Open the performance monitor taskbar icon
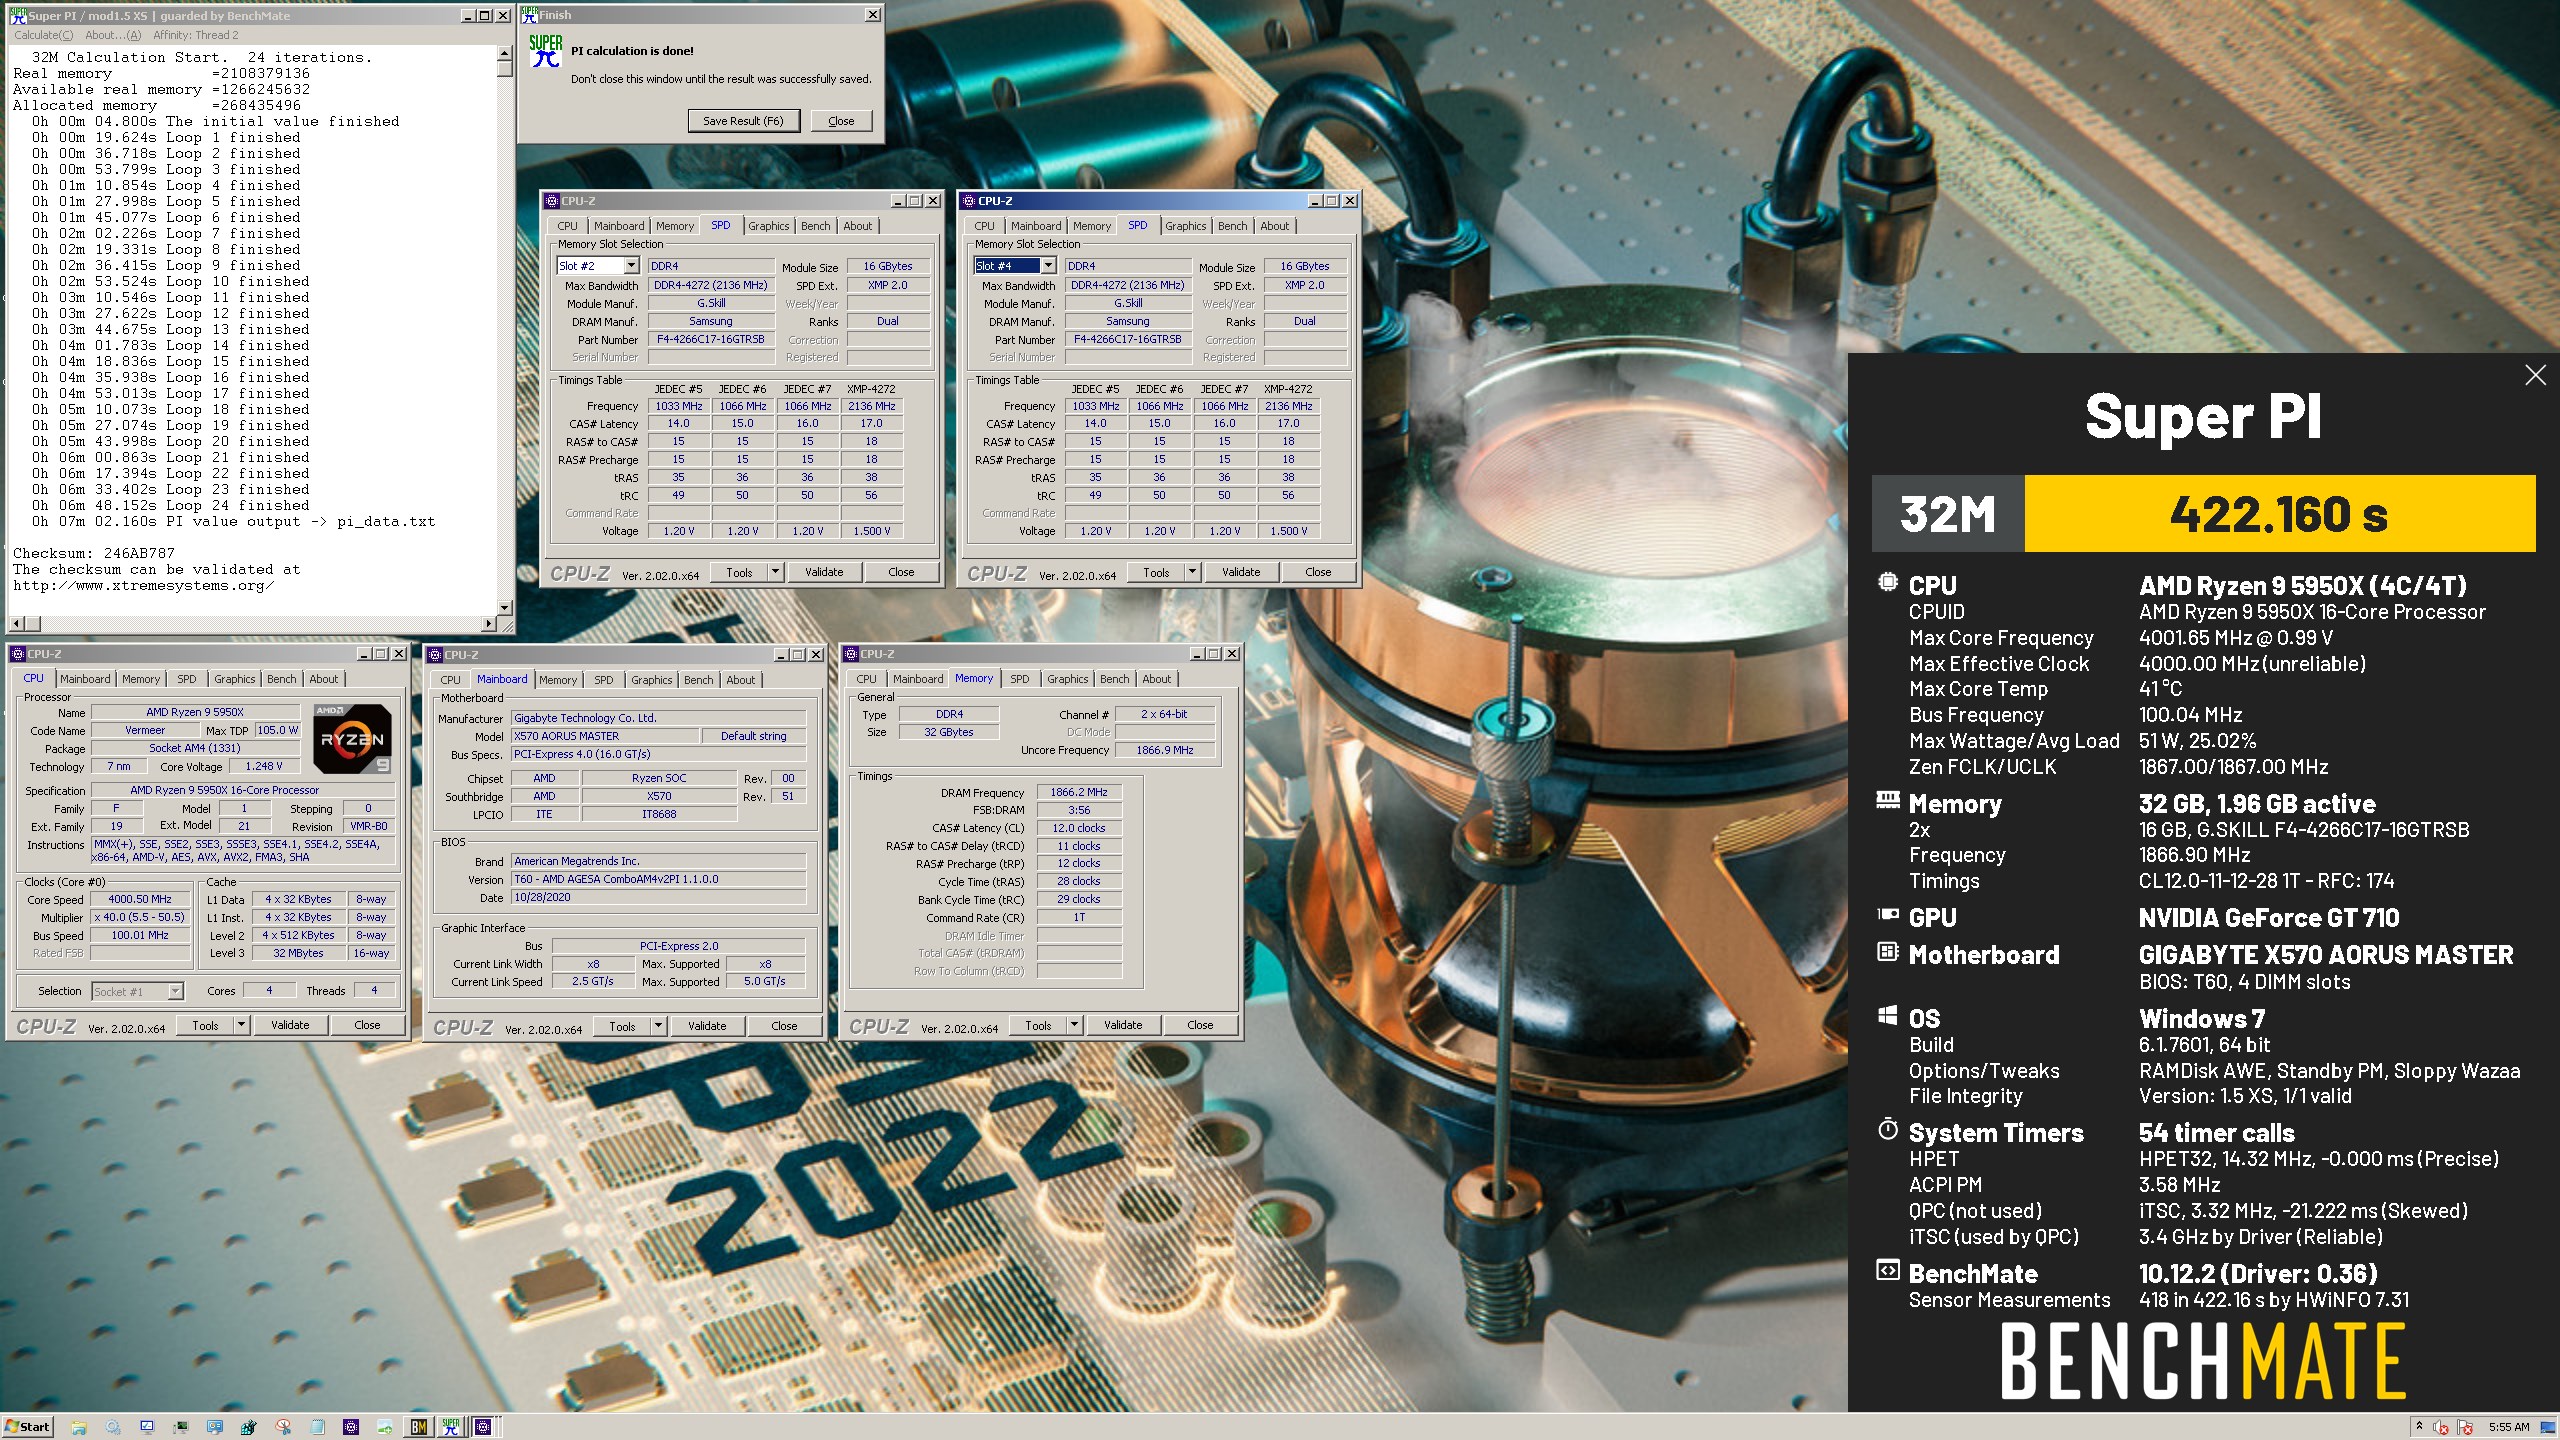This screenshot has height=1440, width=2560. (181, 1427)
